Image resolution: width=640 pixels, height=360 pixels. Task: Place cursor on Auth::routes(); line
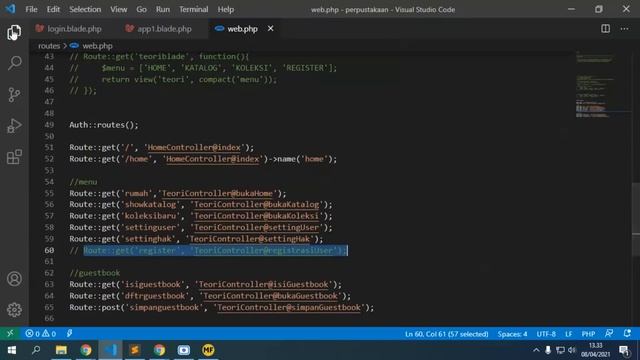coord(104,125)
